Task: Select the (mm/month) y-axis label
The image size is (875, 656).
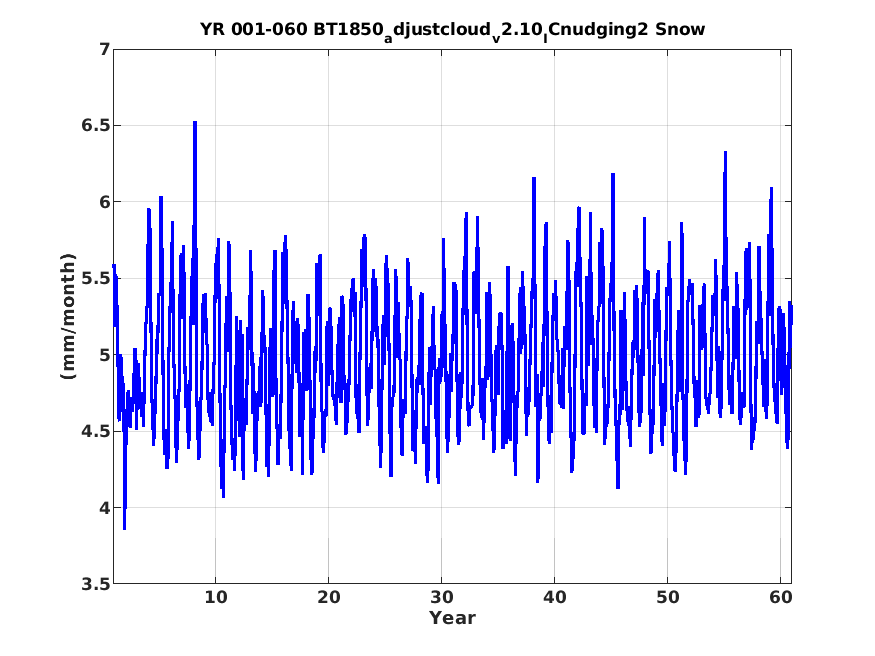Action: click(x=68, y=316)
